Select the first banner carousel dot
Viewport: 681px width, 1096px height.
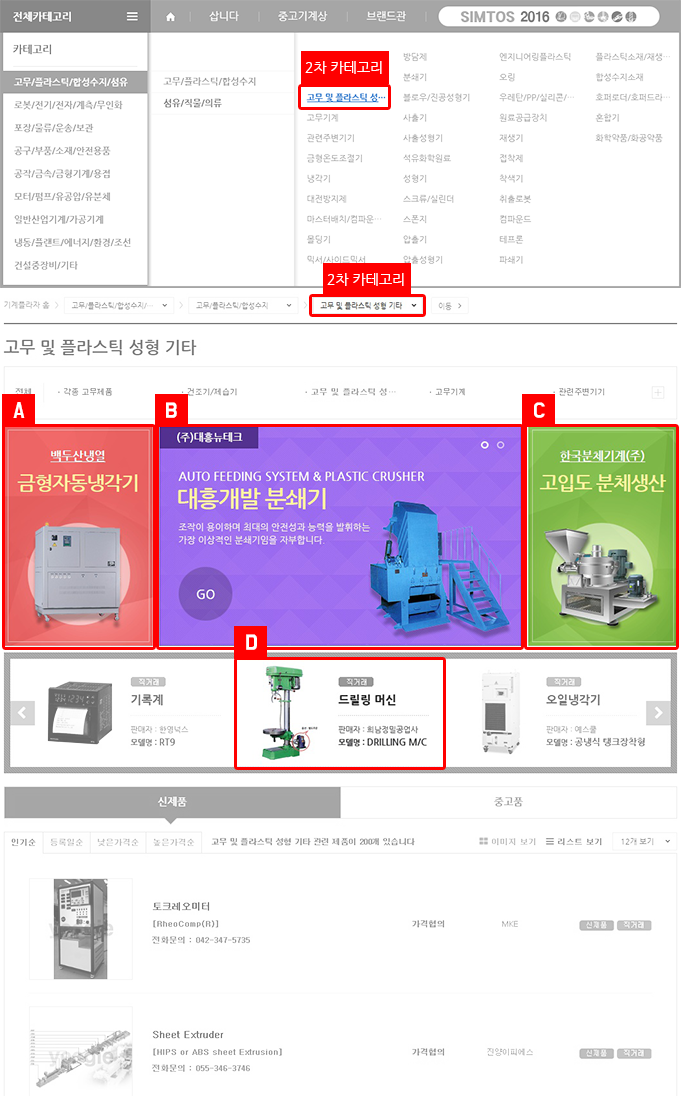pos(485,445)
